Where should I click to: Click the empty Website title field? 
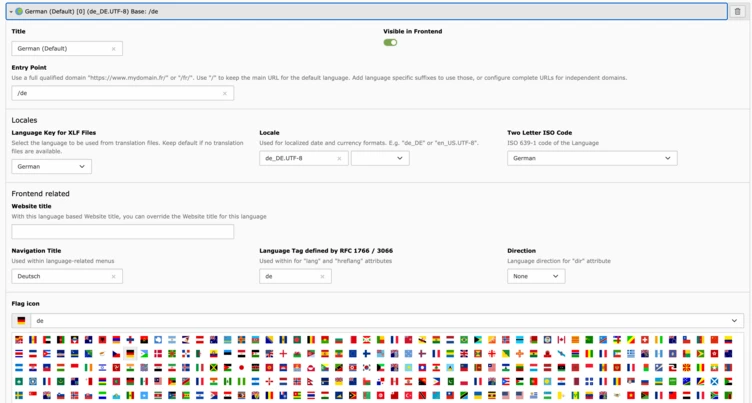pyautogui.click(x=123, y=232)
